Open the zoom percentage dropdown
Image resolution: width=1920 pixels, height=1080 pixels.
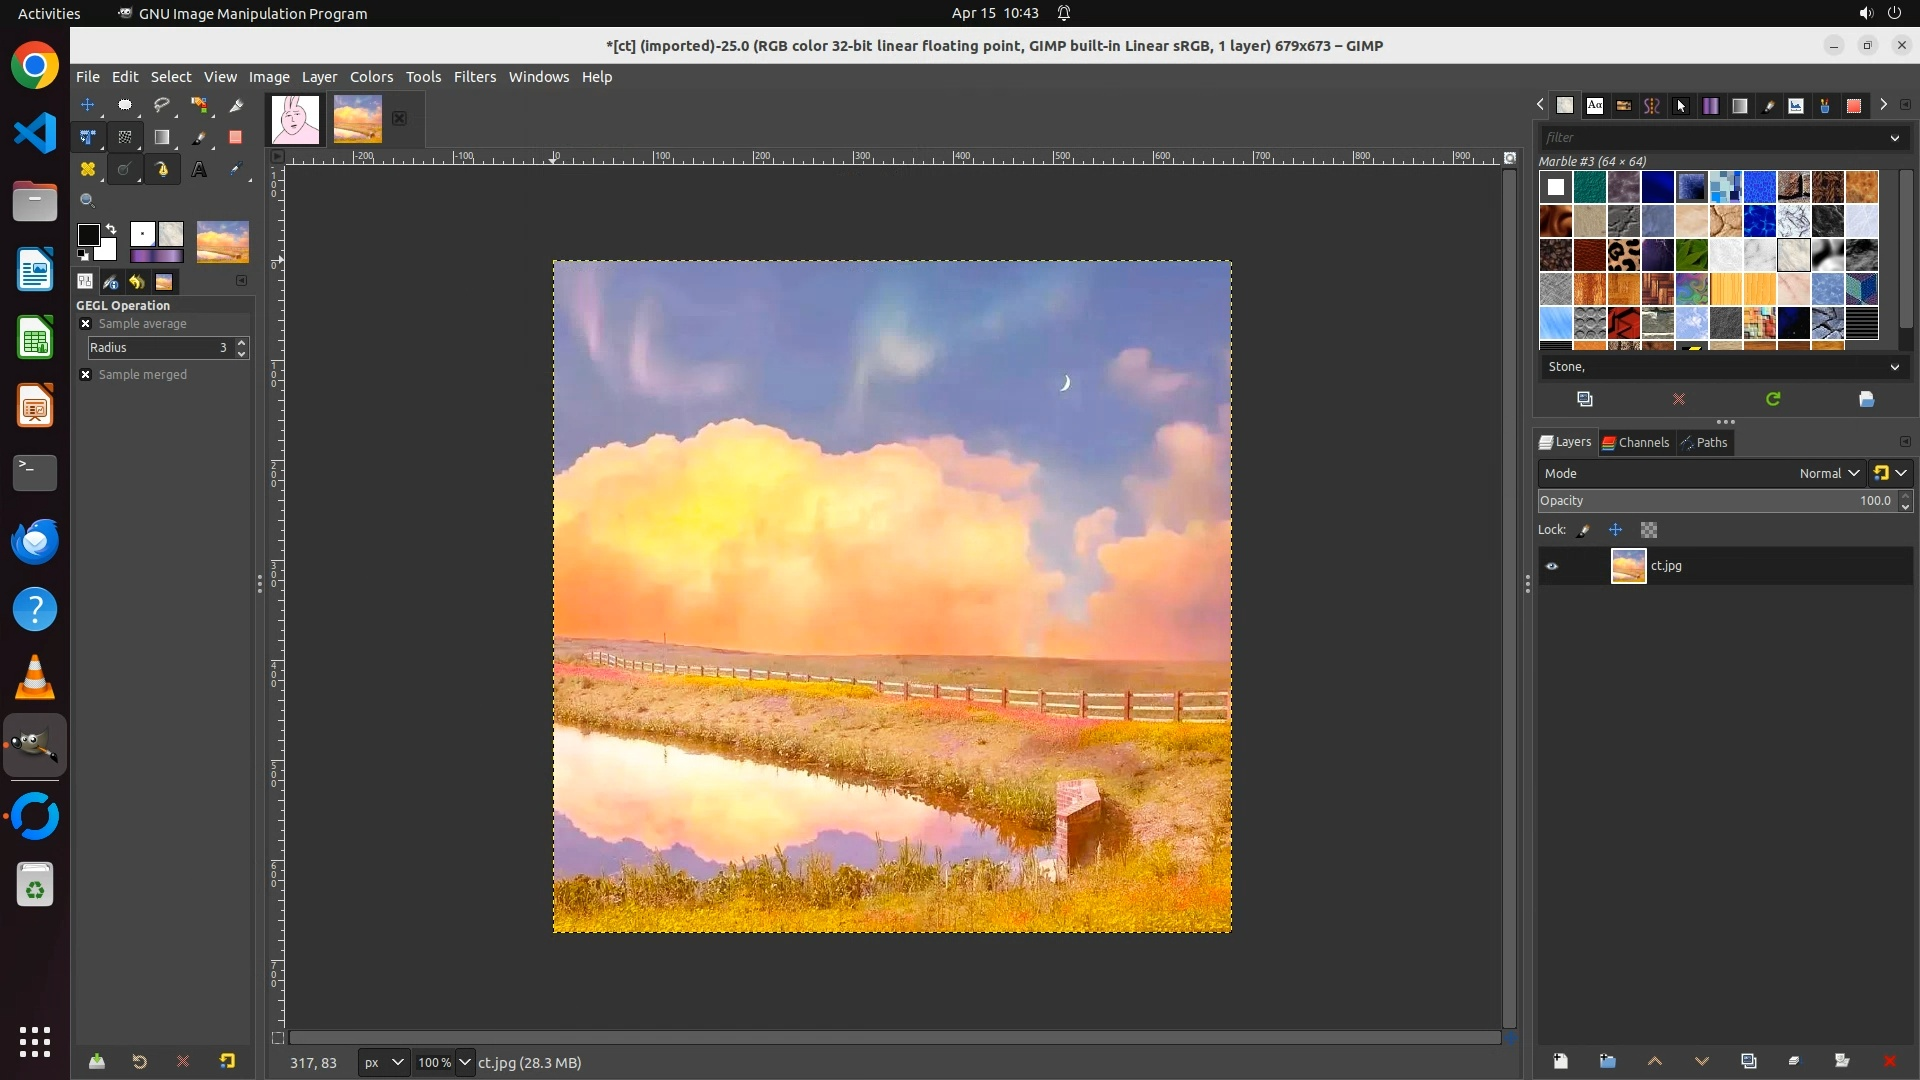pos(464,1063)
